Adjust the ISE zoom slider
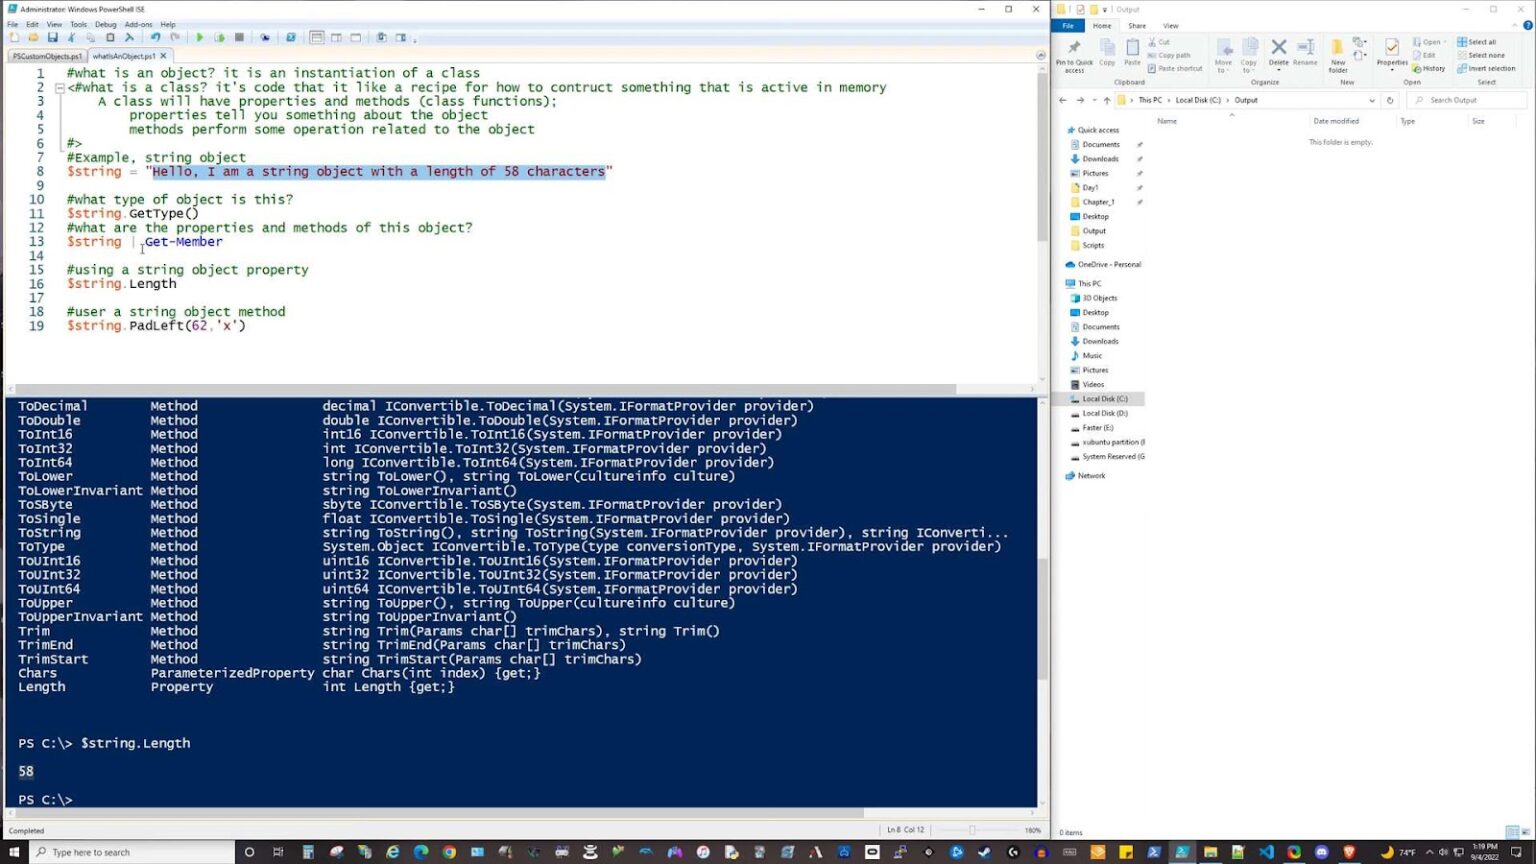This screenshot has width=1536, height=864. pos(971,830)
